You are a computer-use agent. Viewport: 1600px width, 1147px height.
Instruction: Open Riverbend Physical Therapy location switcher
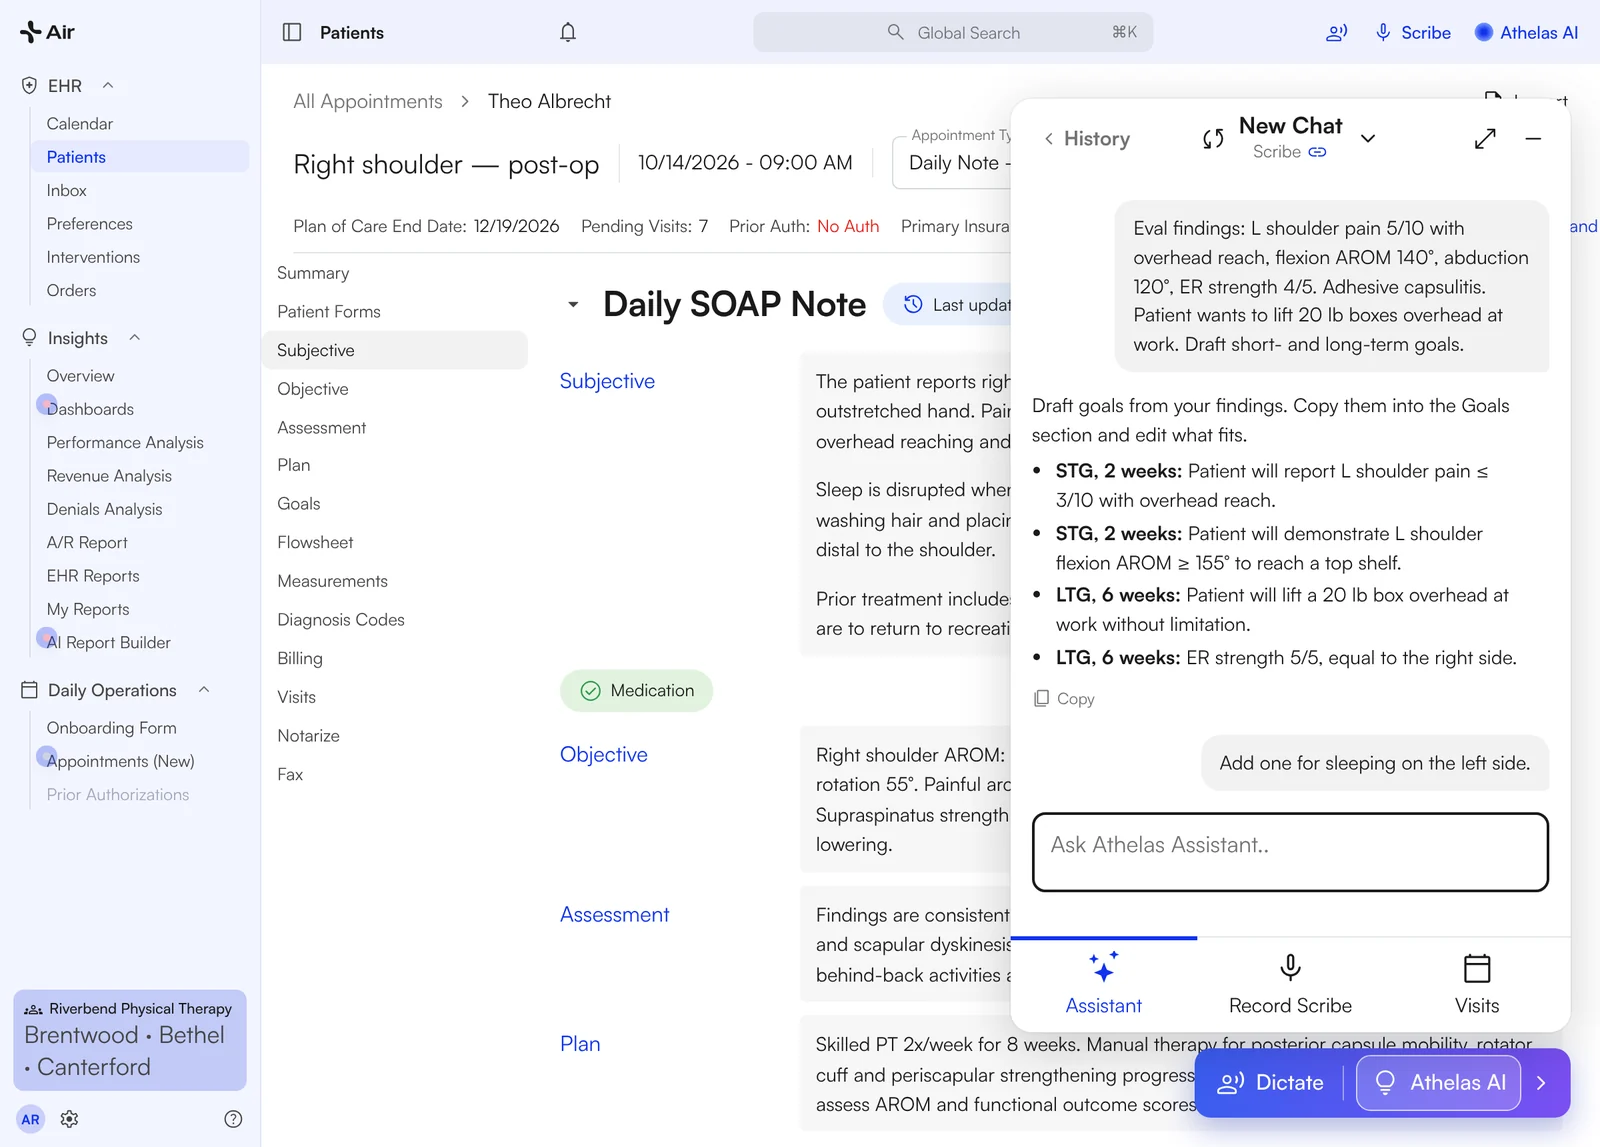130,1040
